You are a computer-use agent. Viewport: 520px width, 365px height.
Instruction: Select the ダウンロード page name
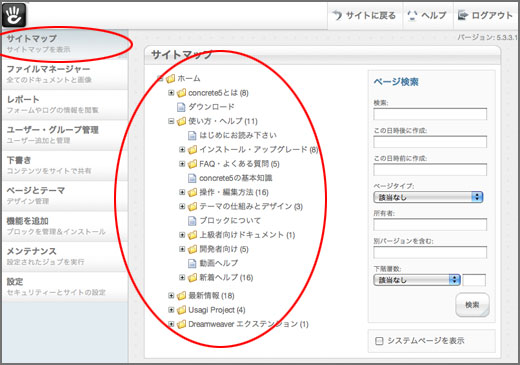tap(211, 107)
